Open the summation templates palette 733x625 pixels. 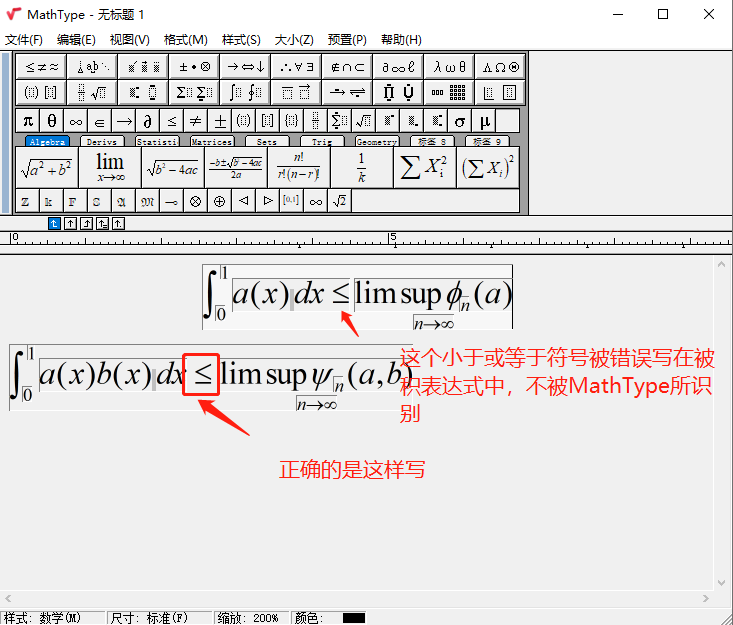[194, 92]
